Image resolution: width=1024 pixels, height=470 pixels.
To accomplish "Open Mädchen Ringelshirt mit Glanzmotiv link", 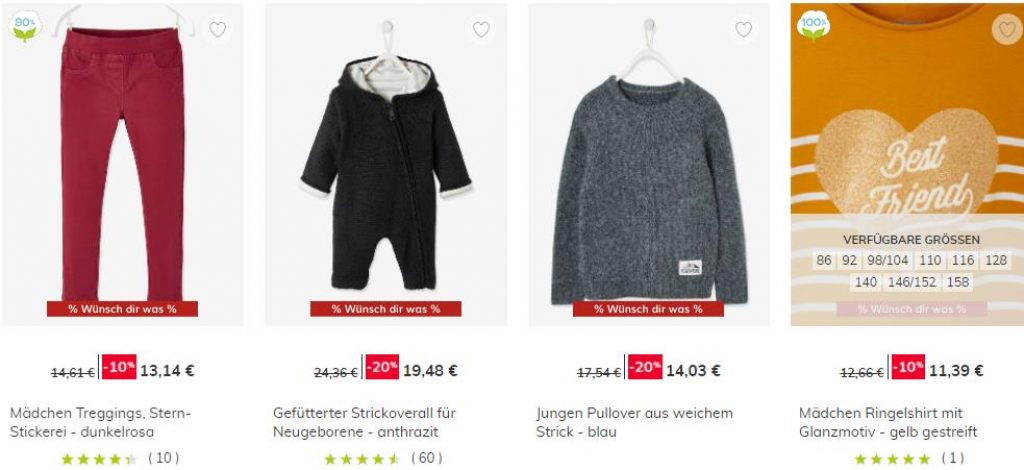I will (888, 422).
